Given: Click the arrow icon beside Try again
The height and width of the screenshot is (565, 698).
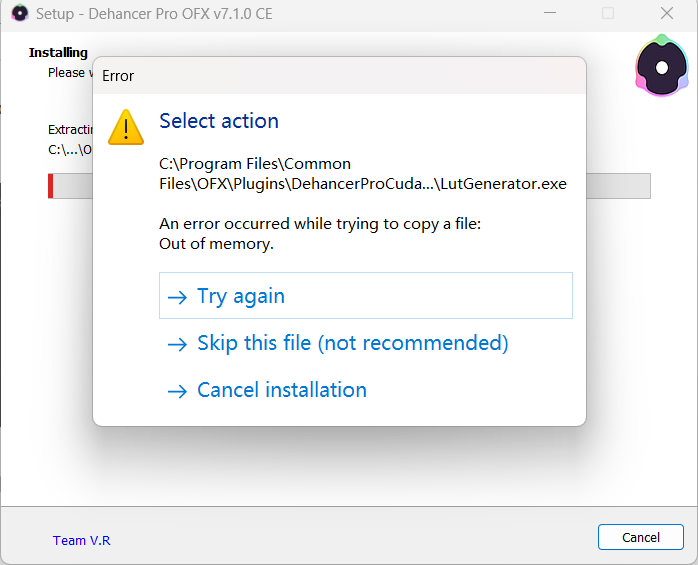Looking at the screenshot, I should click(x=178, y=297).
